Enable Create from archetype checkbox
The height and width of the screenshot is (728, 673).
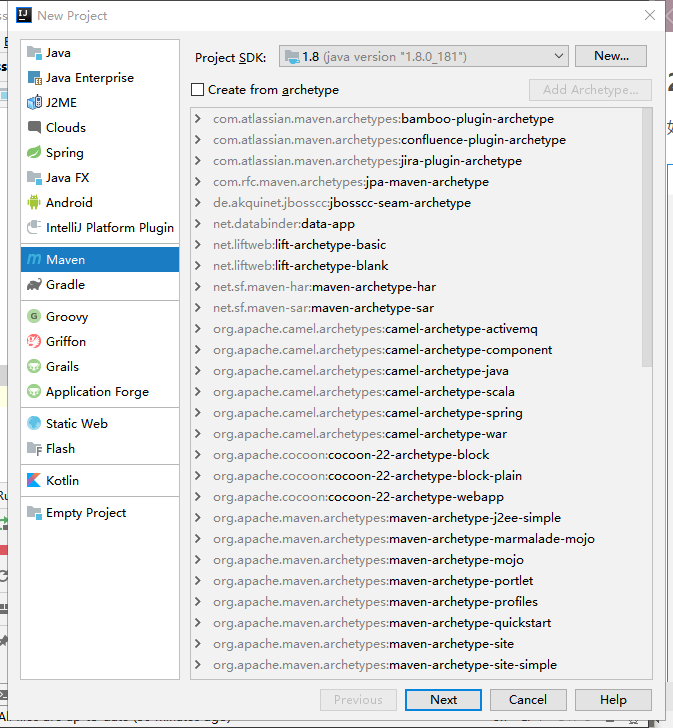coord(198,90)
